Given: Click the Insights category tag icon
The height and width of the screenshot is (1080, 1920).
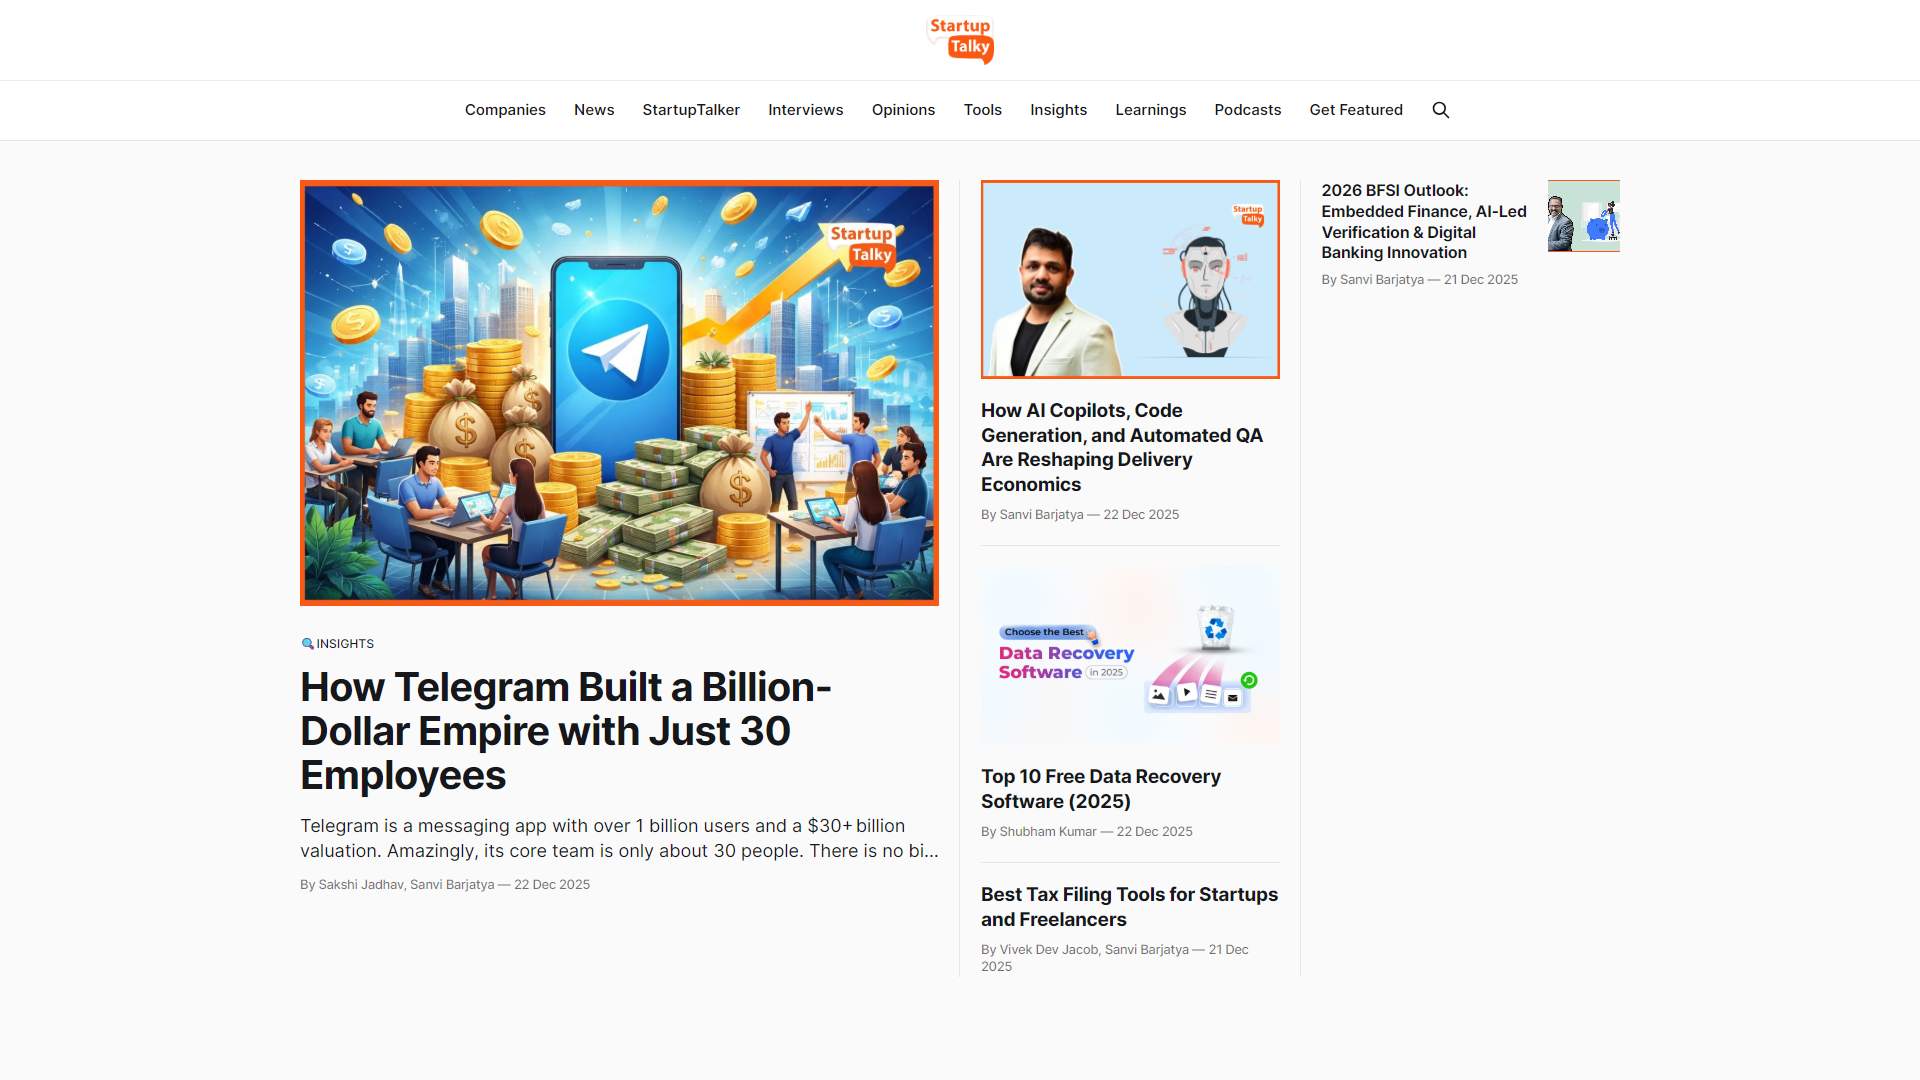Looking at the screenshot, I should pyautogui.click(x=307, y=644).
